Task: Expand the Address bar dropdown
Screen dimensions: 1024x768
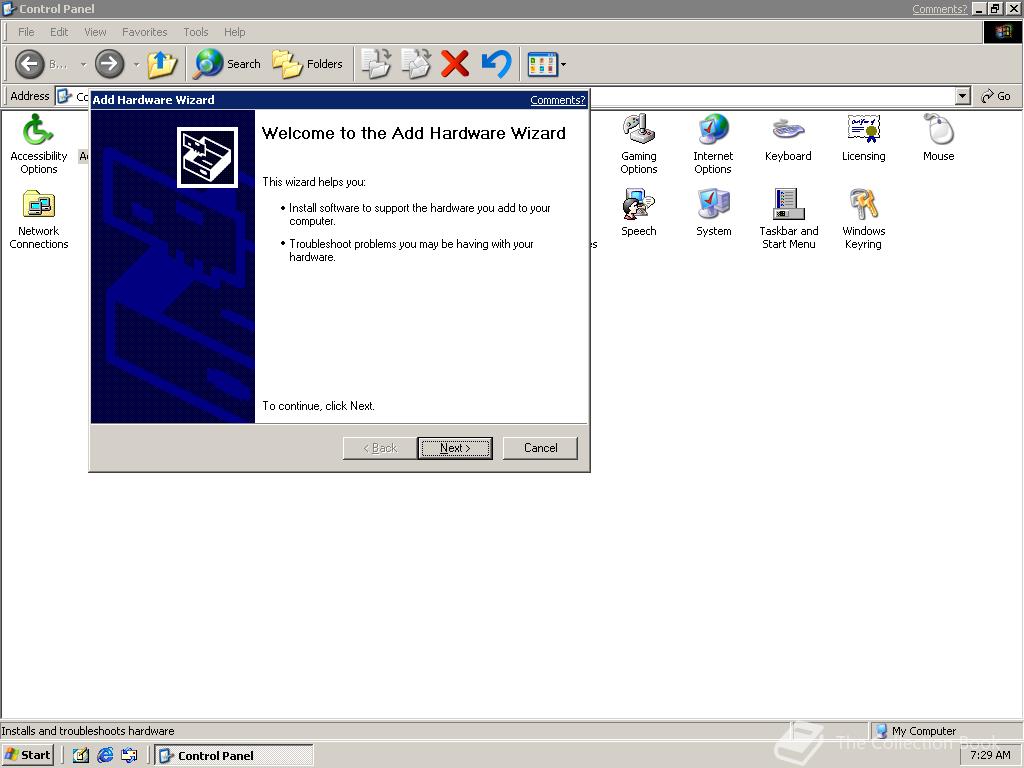Action: (x=962, y=96)
